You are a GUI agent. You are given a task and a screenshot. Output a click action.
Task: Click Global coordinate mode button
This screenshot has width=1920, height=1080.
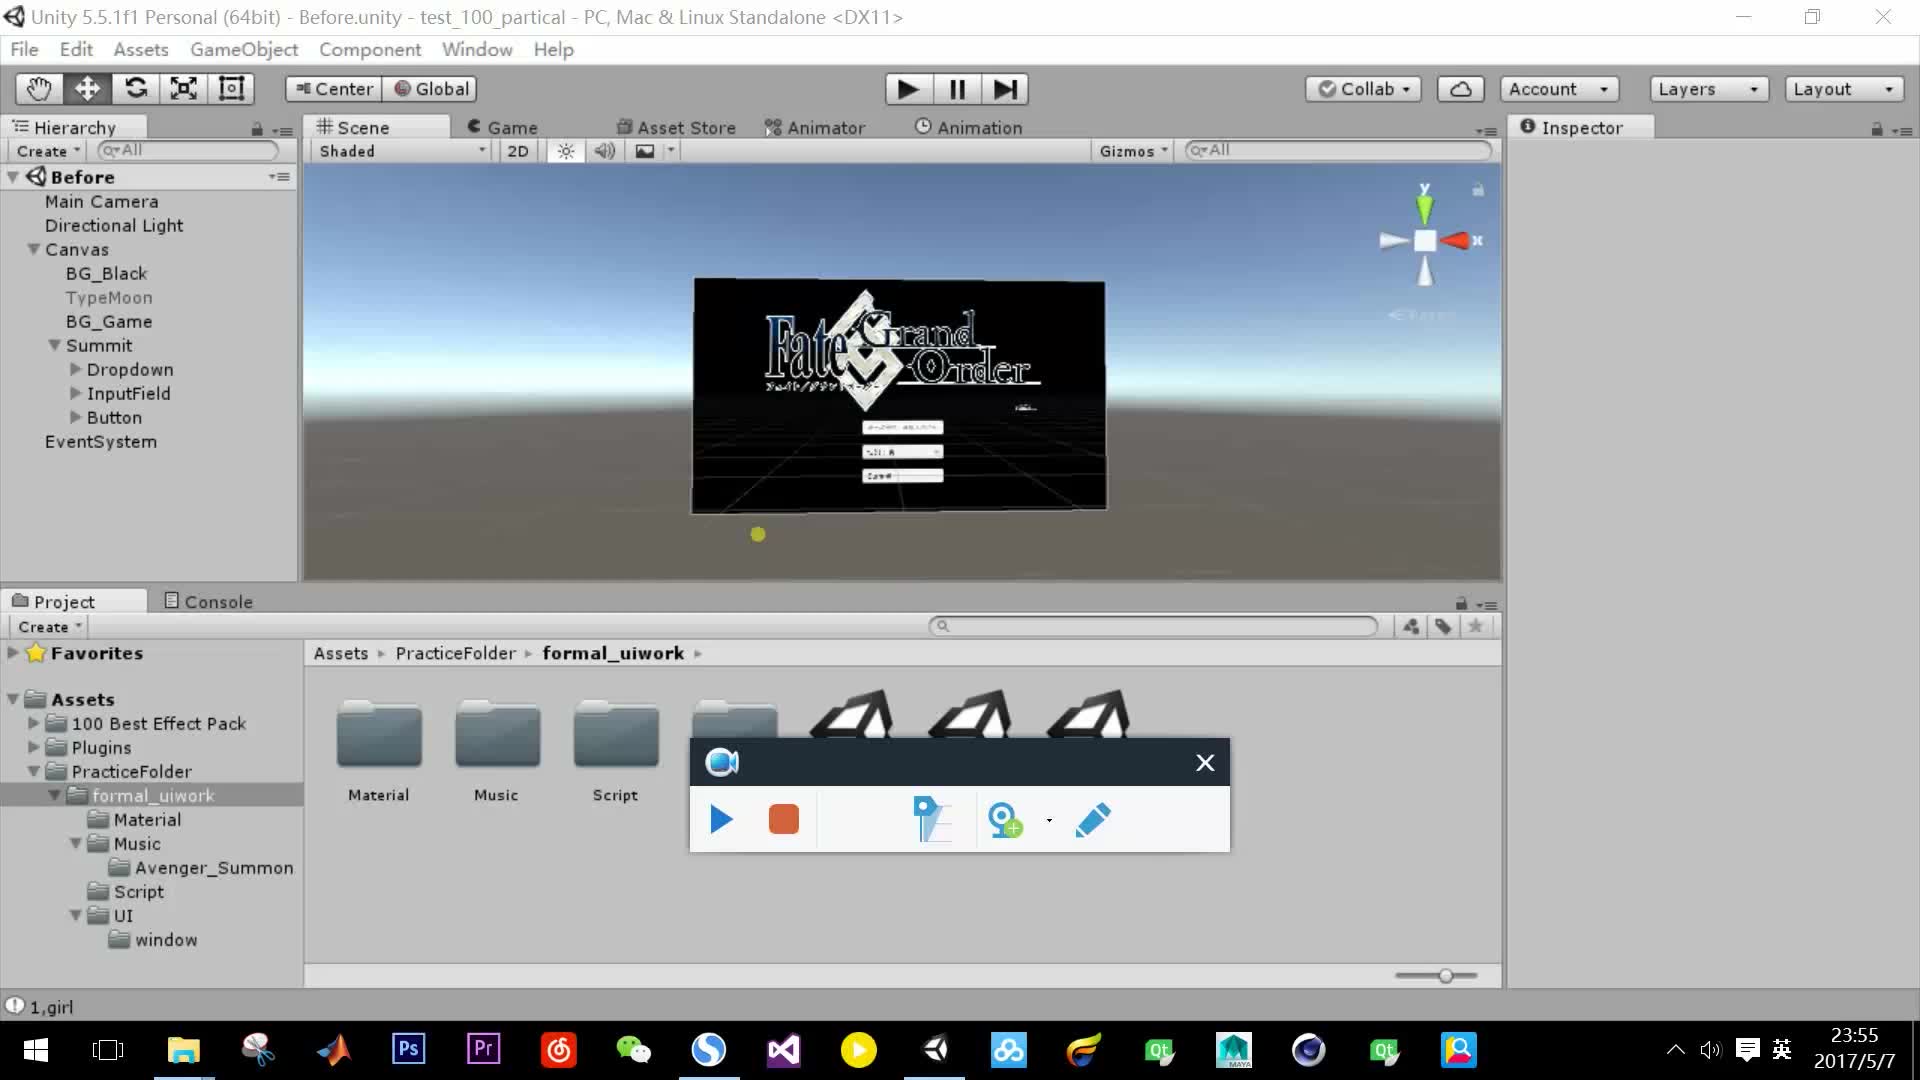pos(433,88)
